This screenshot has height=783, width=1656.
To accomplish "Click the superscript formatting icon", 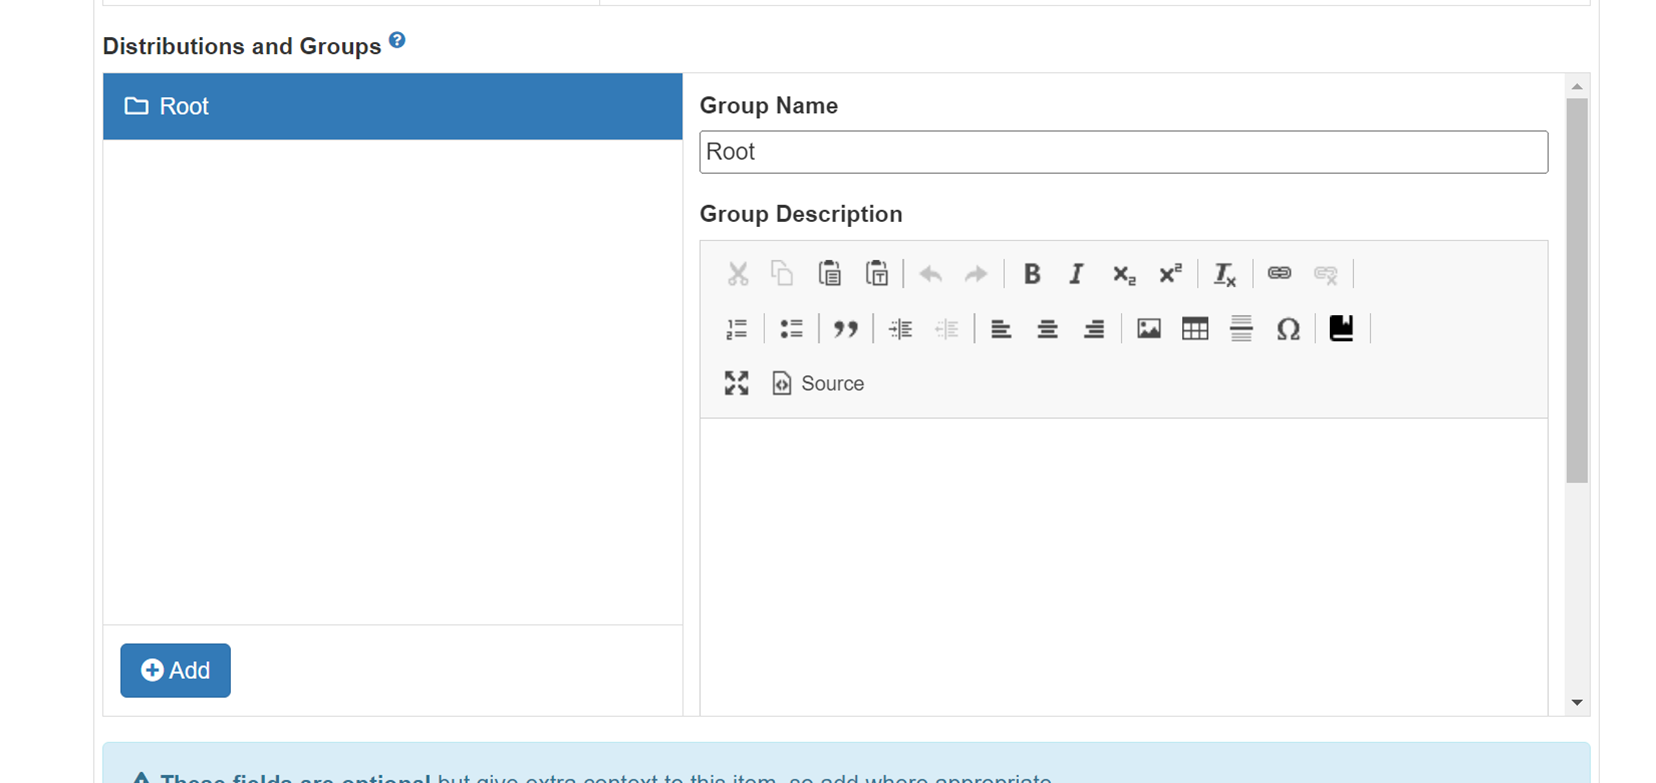I will pyautogui.click(x=1170, y=274).
